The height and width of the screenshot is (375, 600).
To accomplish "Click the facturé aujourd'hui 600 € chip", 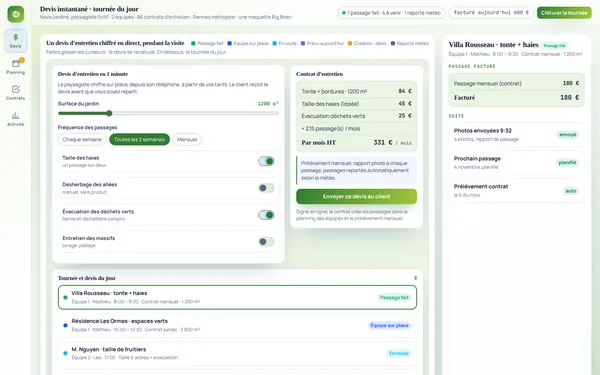I will click(x=491, y=13).
